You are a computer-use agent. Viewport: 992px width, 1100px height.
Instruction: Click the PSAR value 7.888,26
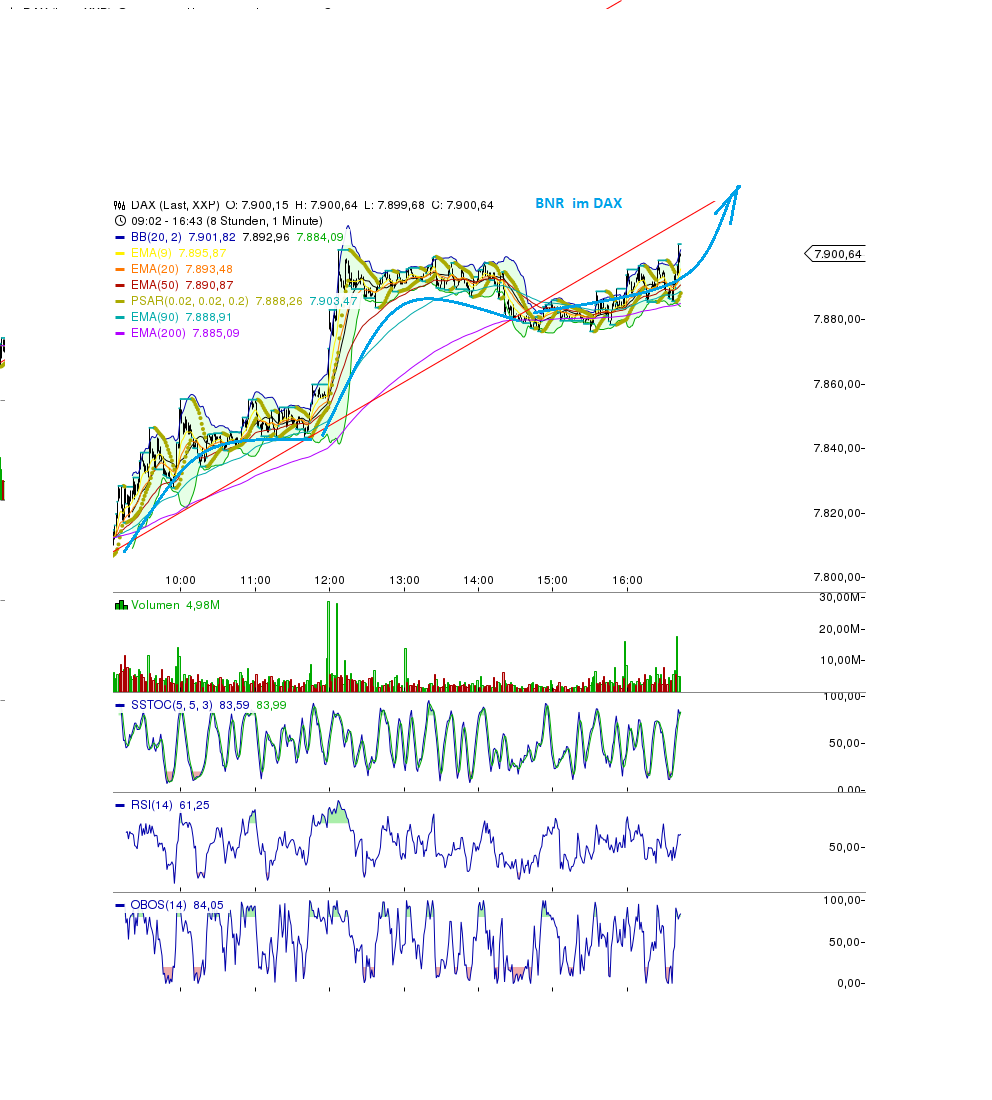279,301
